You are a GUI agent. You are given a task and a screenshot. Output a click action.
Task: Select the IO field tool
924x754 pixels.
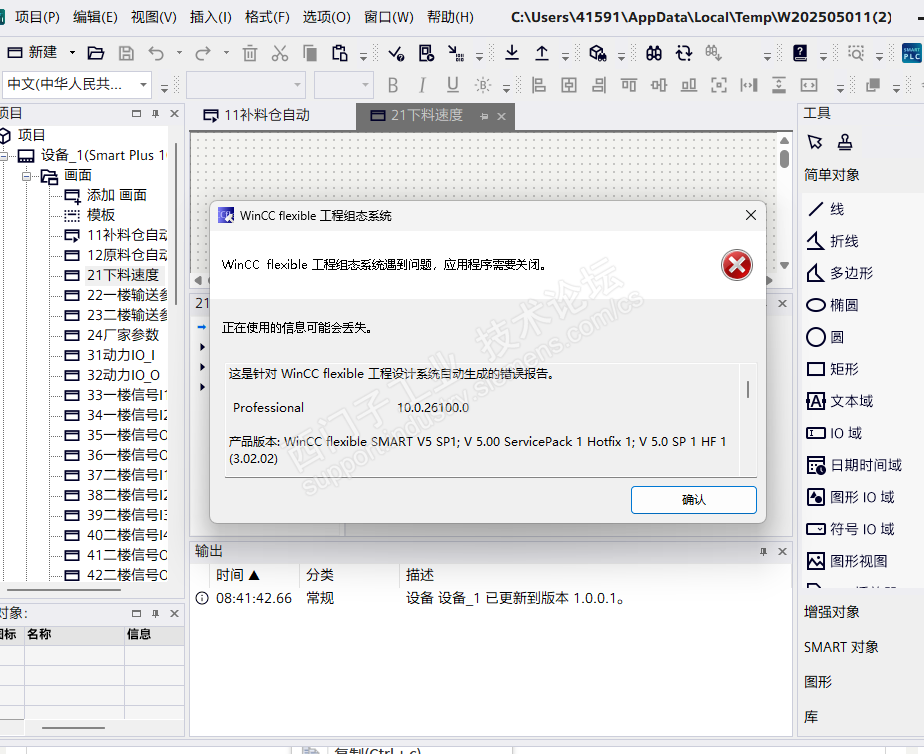pyautogui.click(x=834, y=433)
